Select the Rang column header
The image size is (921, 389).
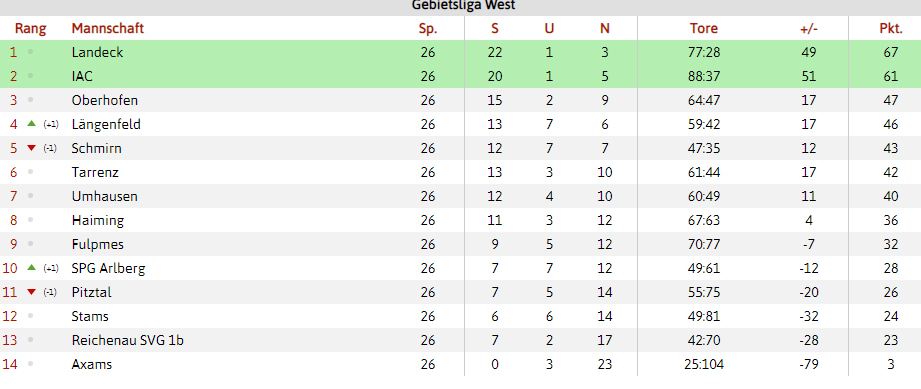[x=31, y=28]
